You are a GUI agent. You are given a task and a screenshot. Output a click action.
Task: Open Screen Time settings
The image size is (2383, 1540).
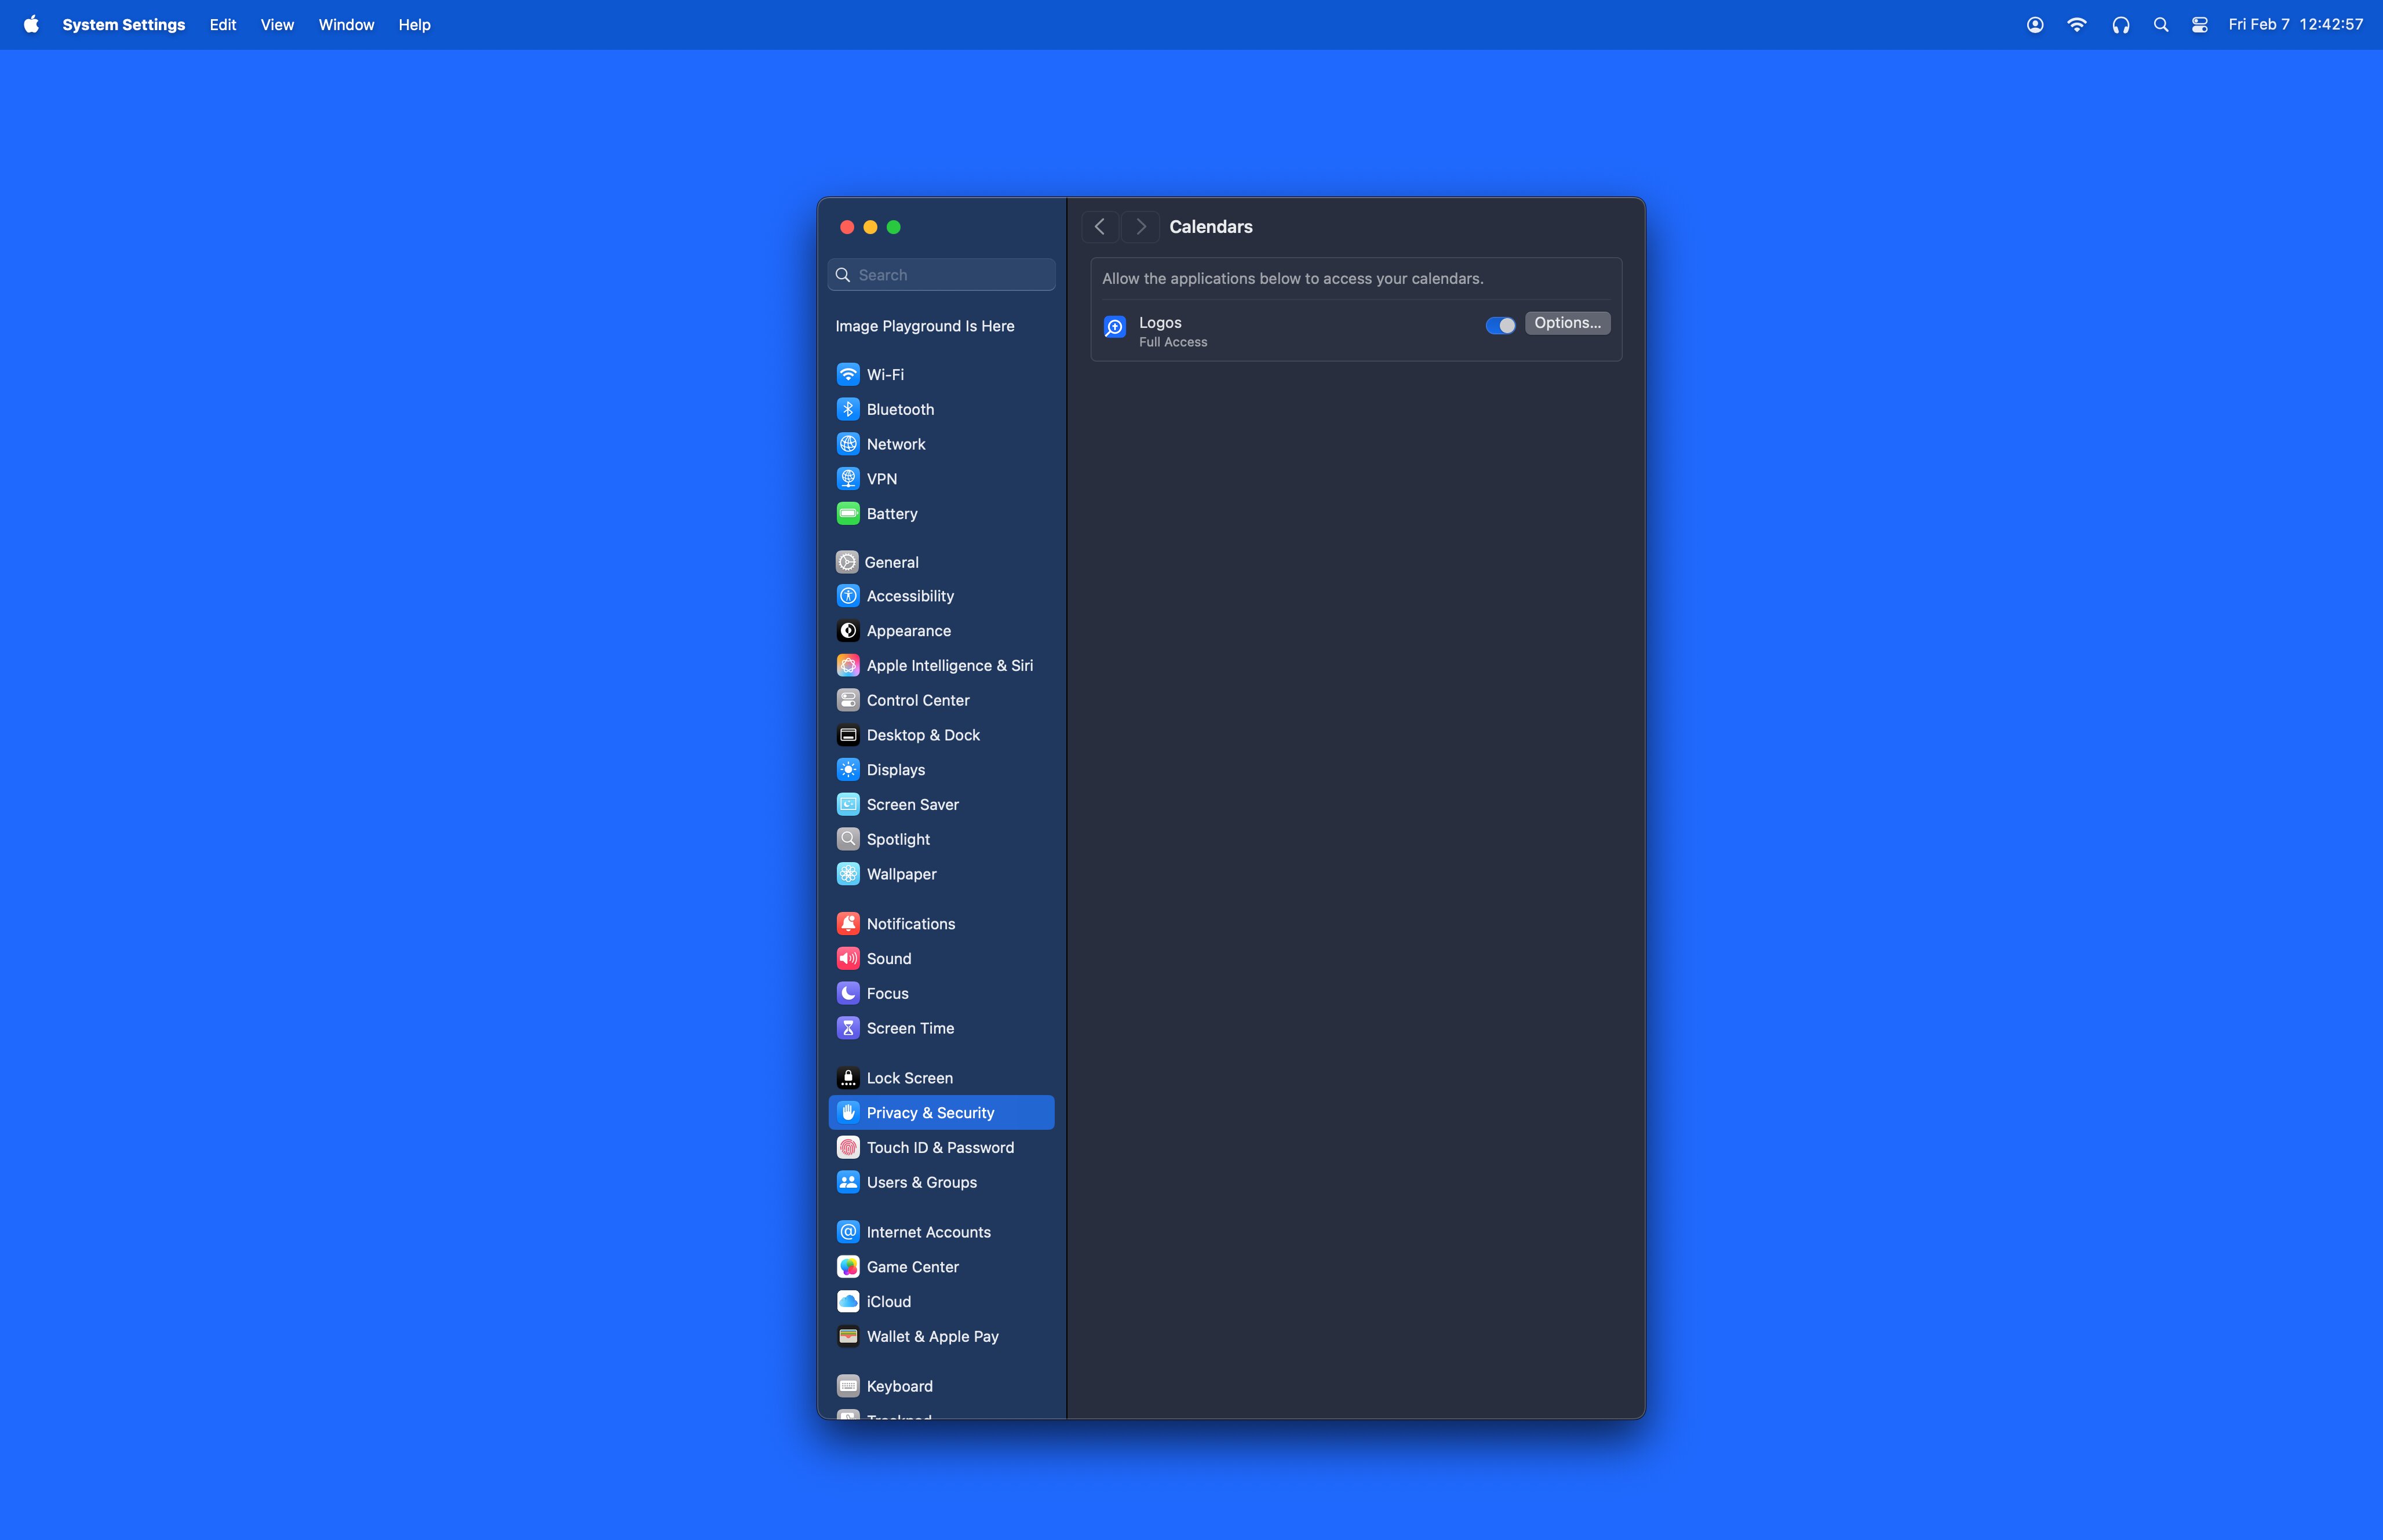point(941,1028)
